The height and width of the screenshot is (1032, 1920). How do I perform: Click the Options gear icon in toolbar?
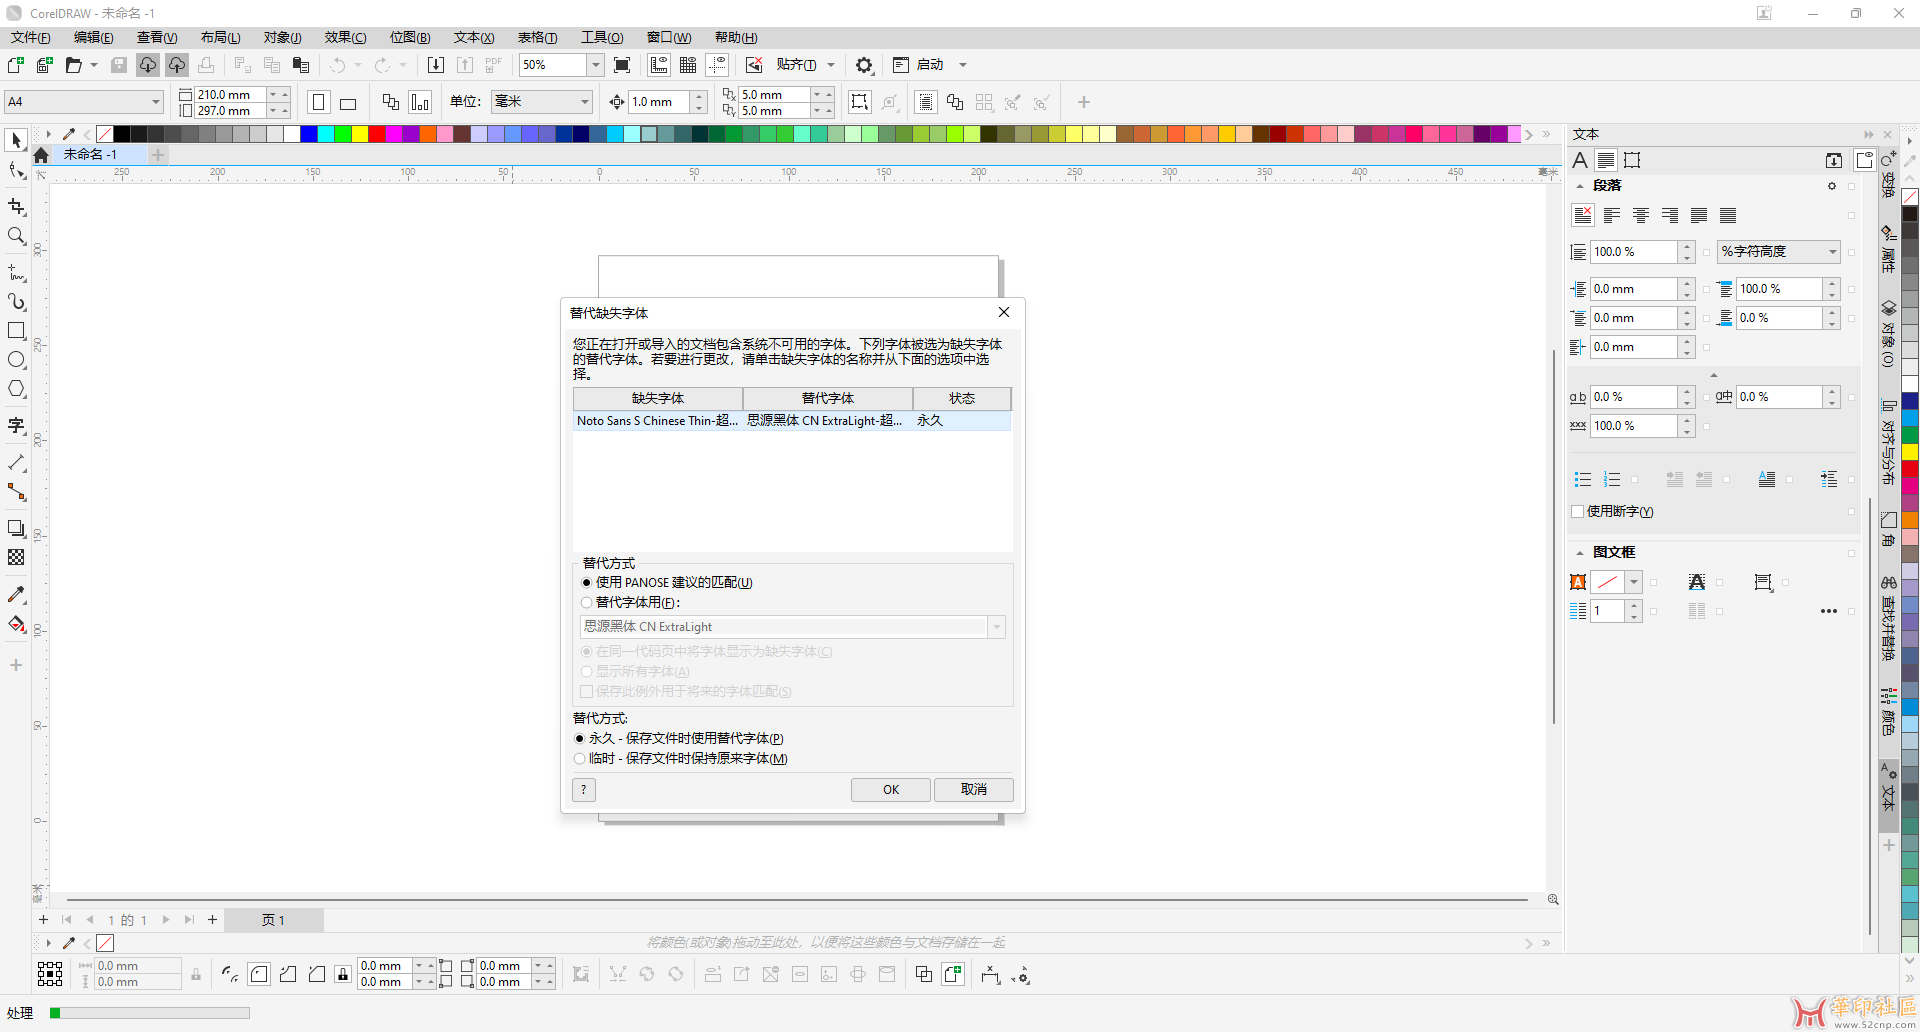[x=864, y=65]
